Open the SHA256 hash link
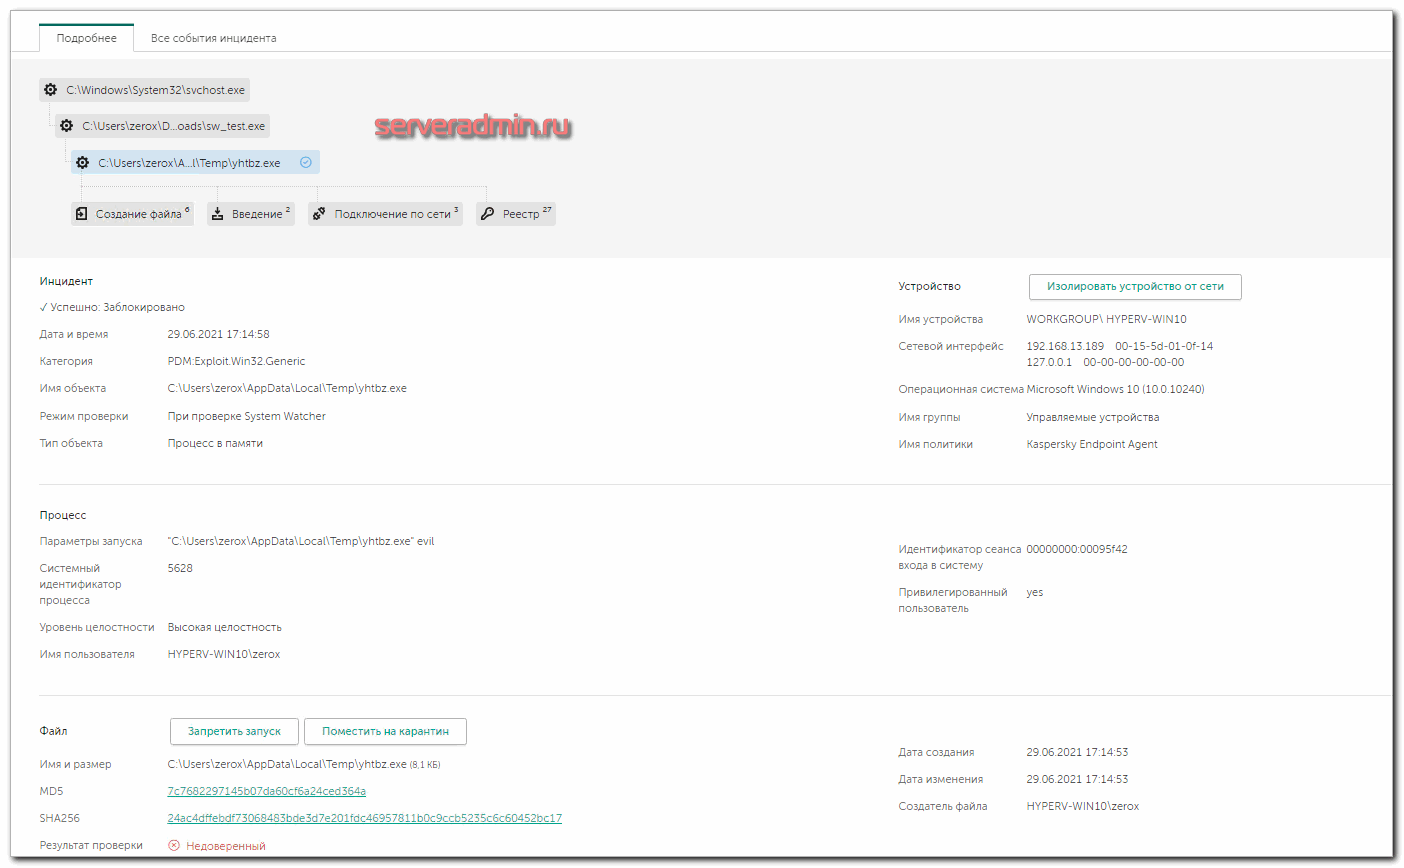Screen dimensions: 1404x868 coord(364,818)
